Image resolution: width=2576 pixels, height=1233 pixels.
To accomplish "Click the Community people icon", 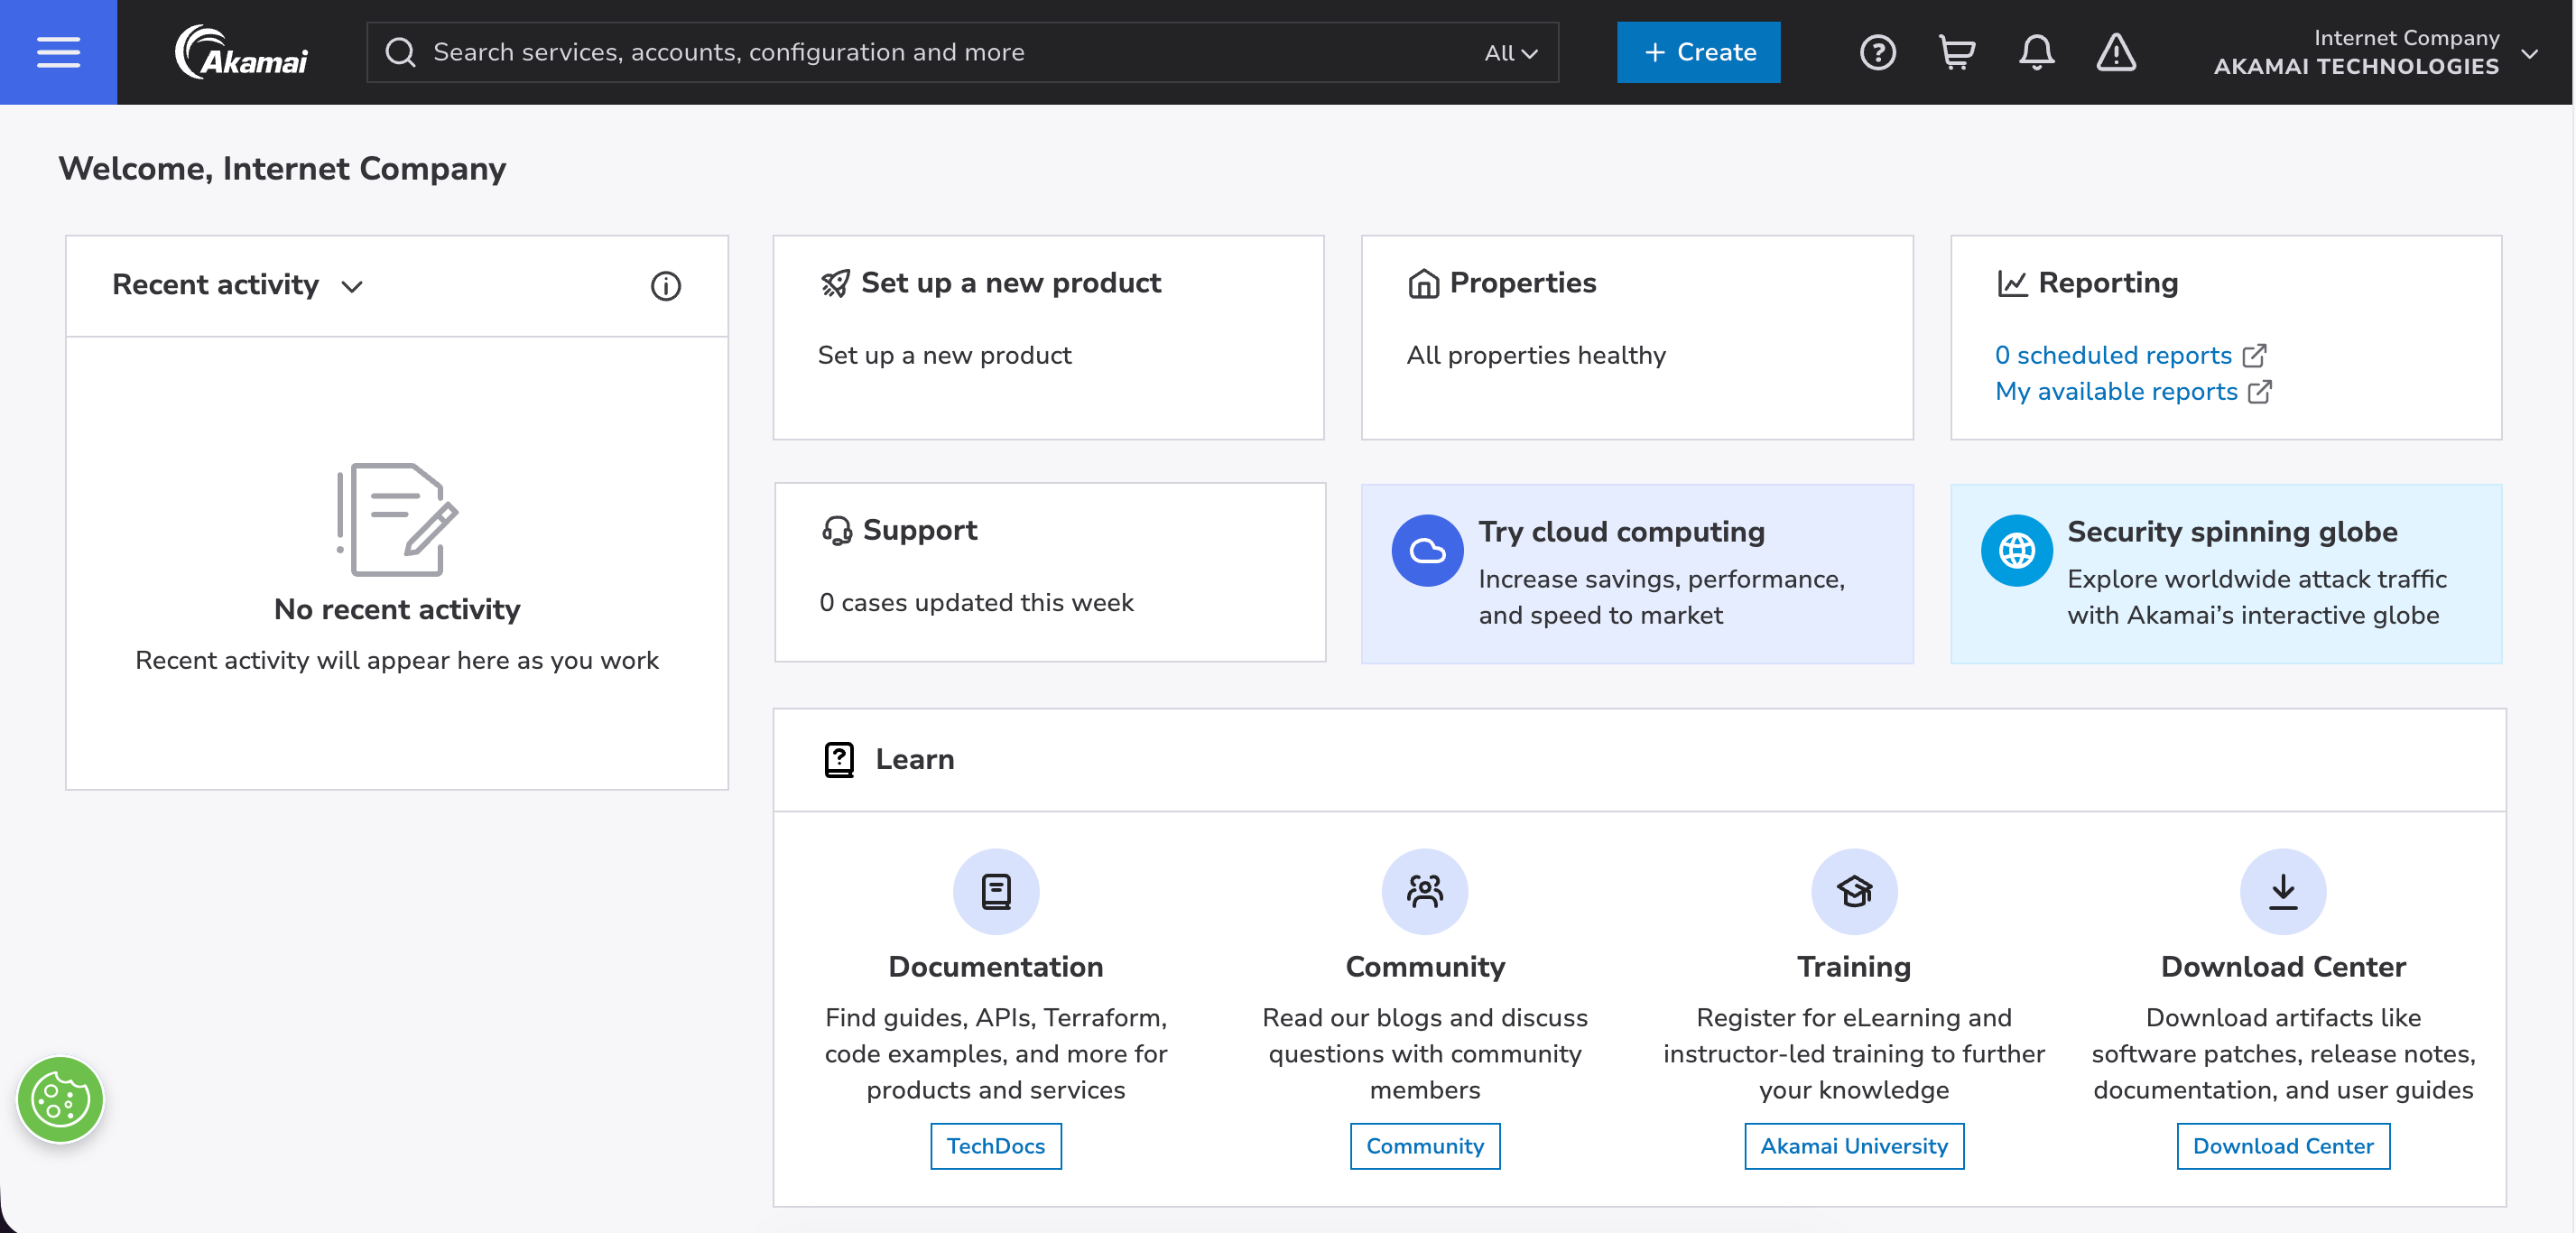I will [x=1425, y=891].
